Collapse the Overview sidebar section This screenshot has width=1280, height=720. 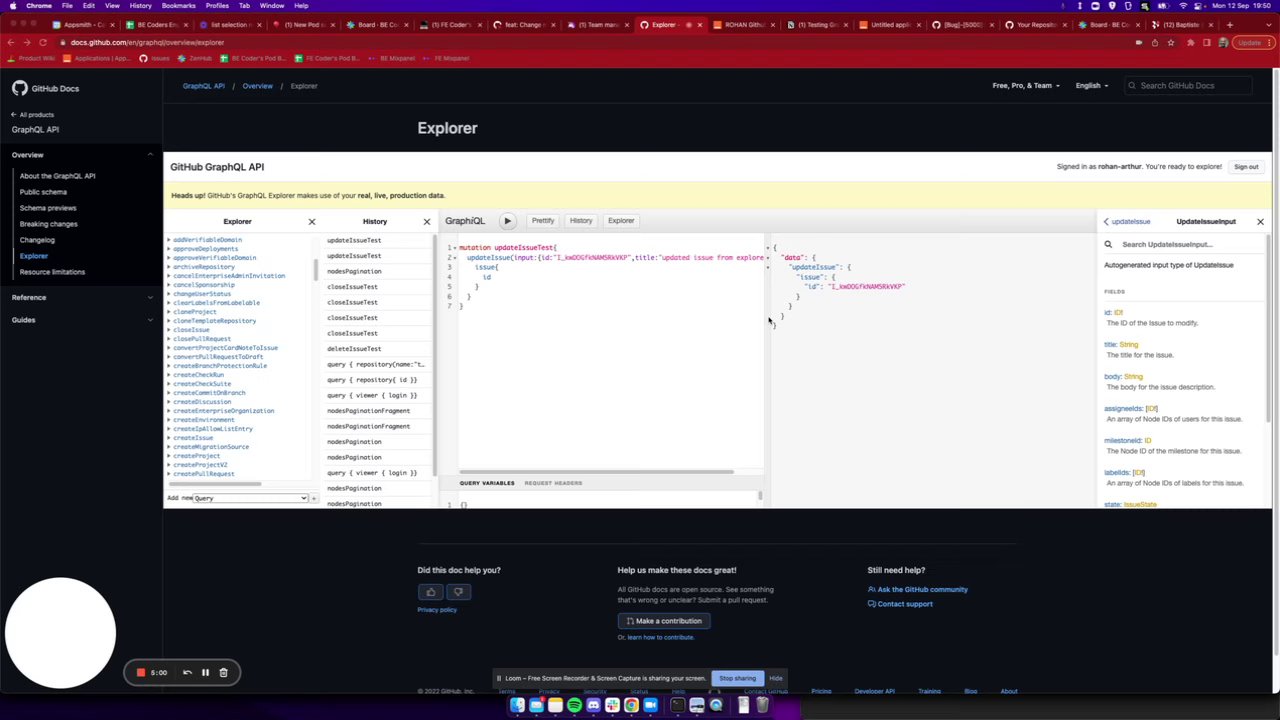point(150,155)
